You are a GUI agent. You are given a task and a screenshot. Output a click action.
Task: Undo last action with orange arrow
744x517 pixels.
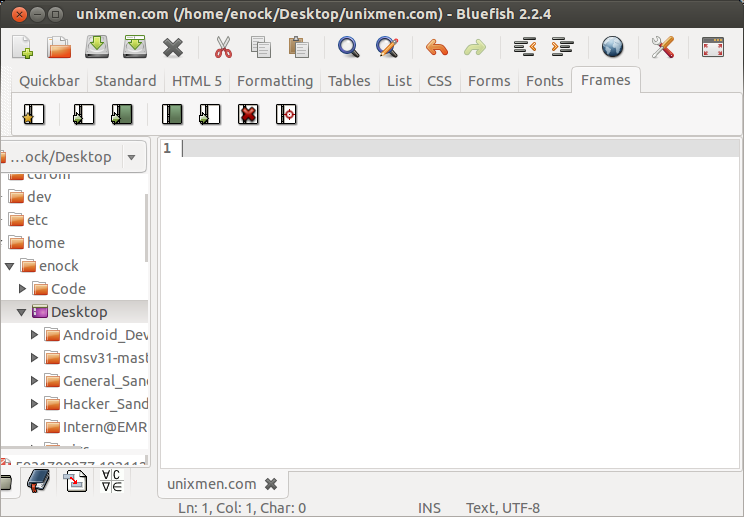click(x=437, y=48)
